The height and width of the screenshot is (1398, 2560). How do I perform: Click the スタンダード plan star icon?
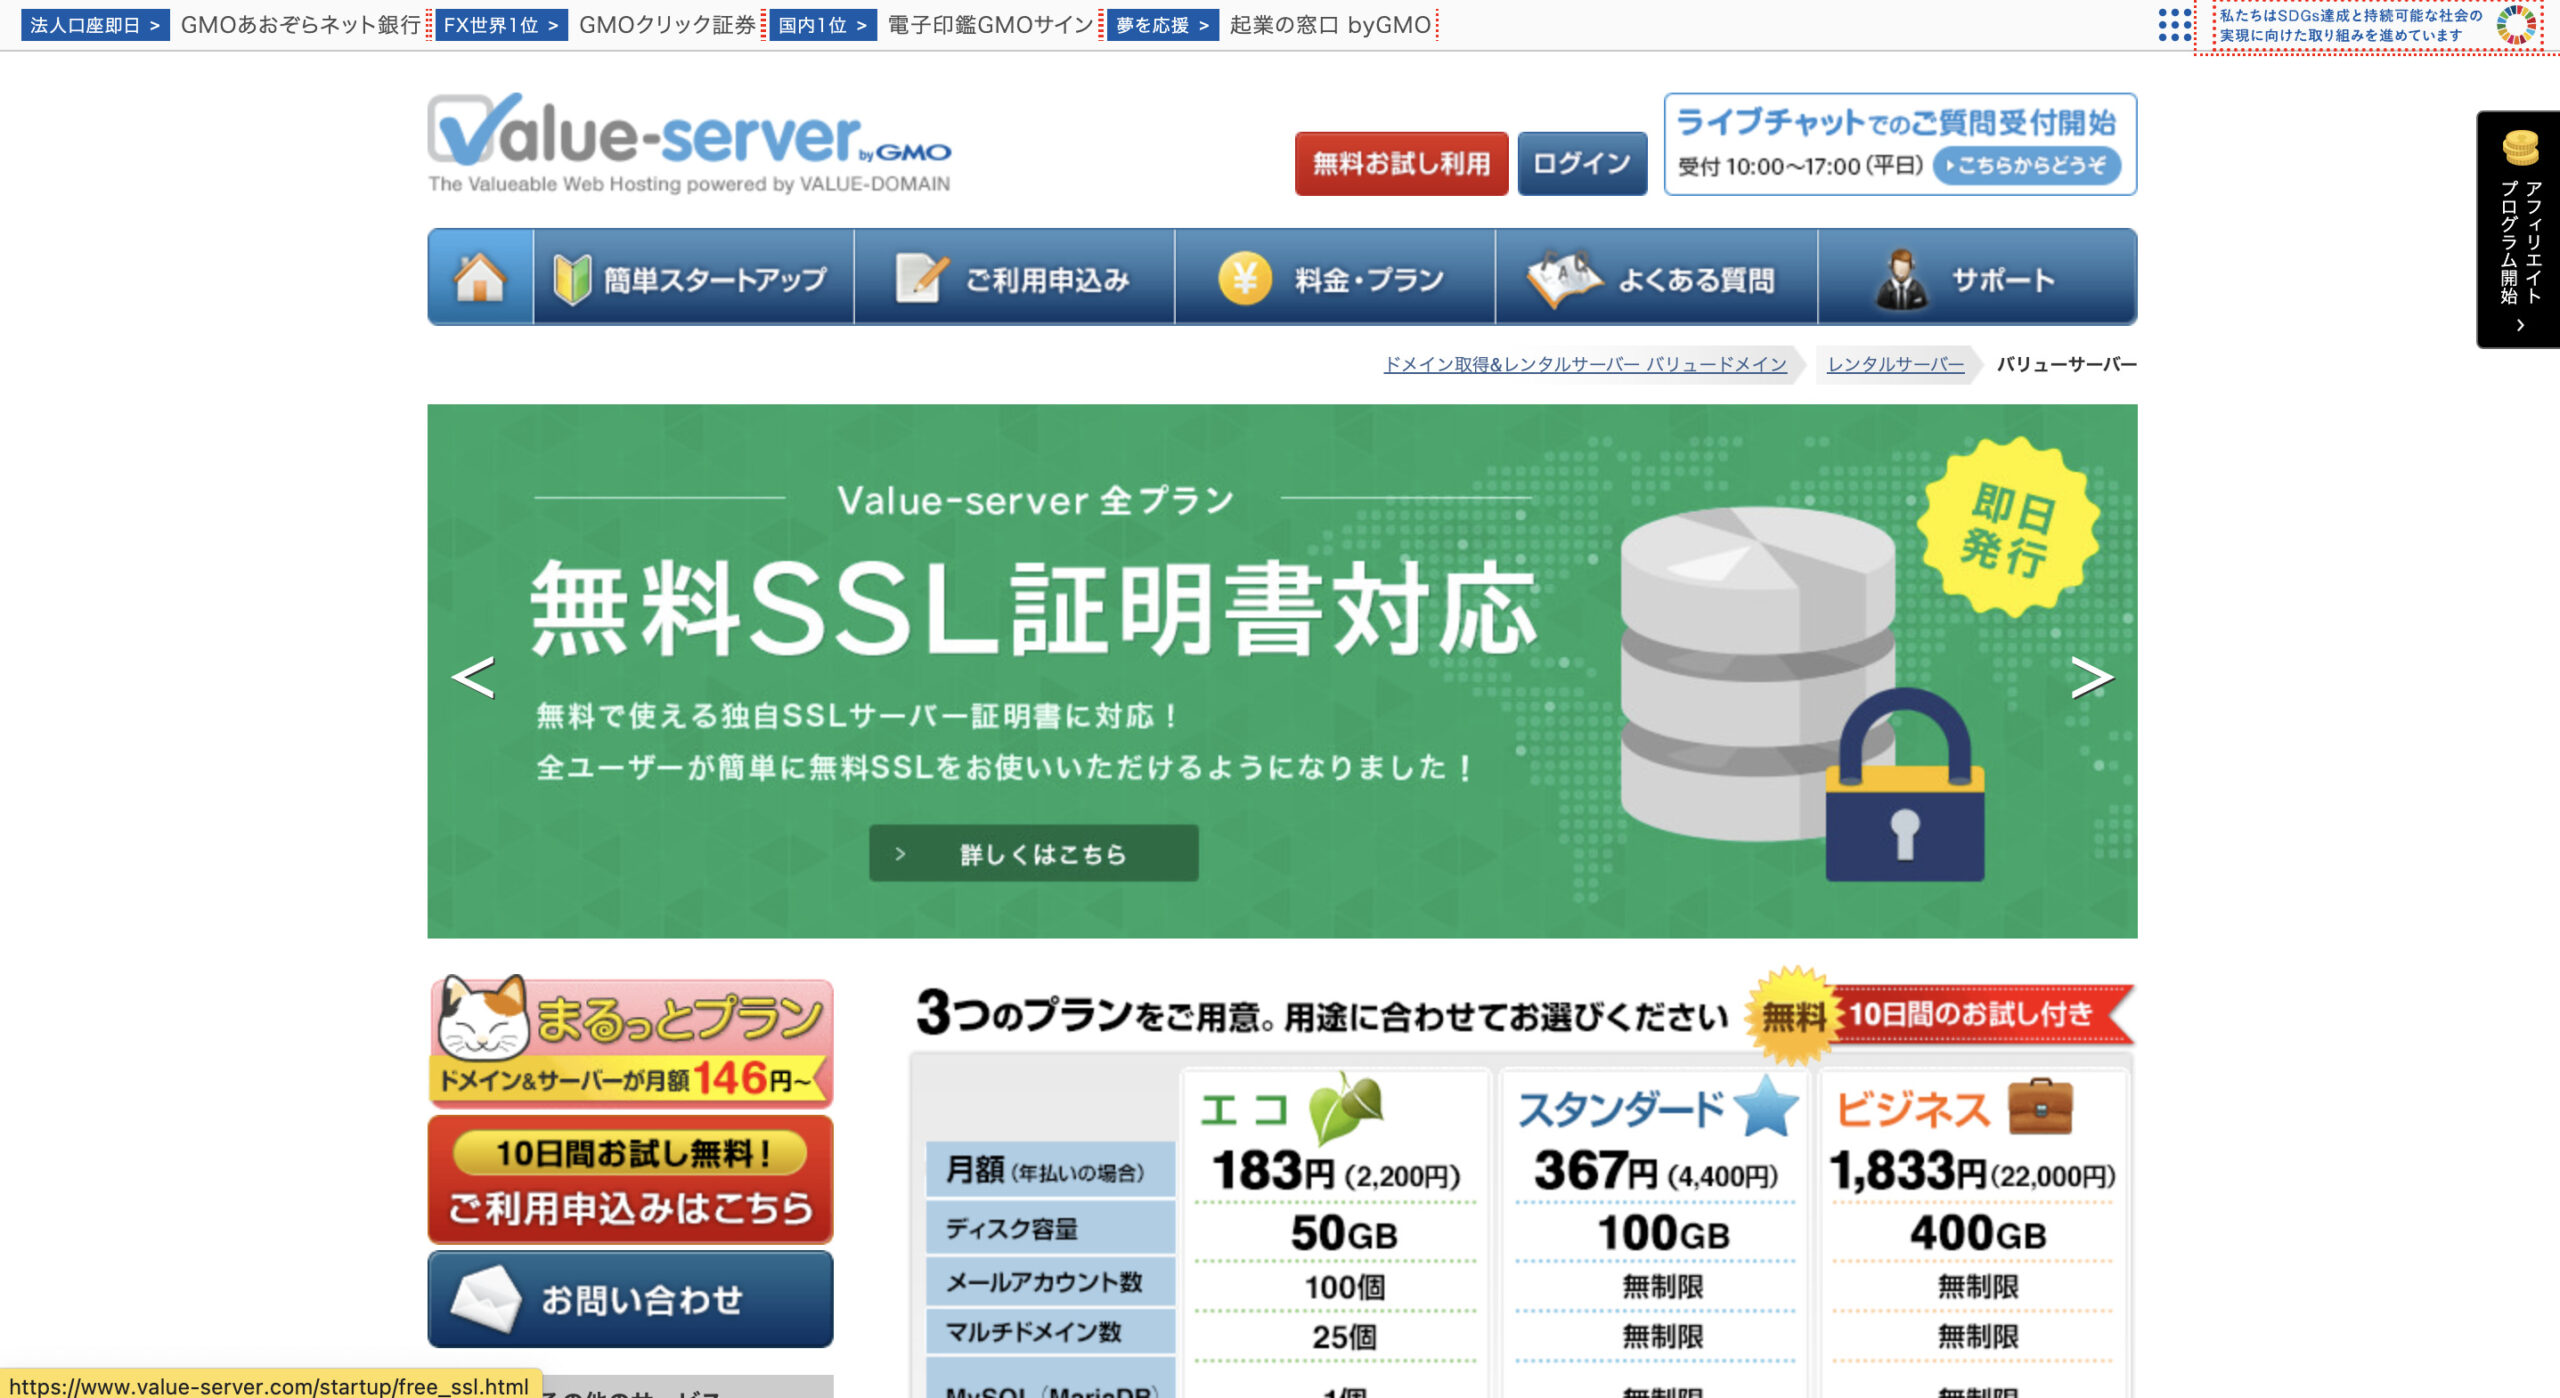[x=1766, y=1106]
